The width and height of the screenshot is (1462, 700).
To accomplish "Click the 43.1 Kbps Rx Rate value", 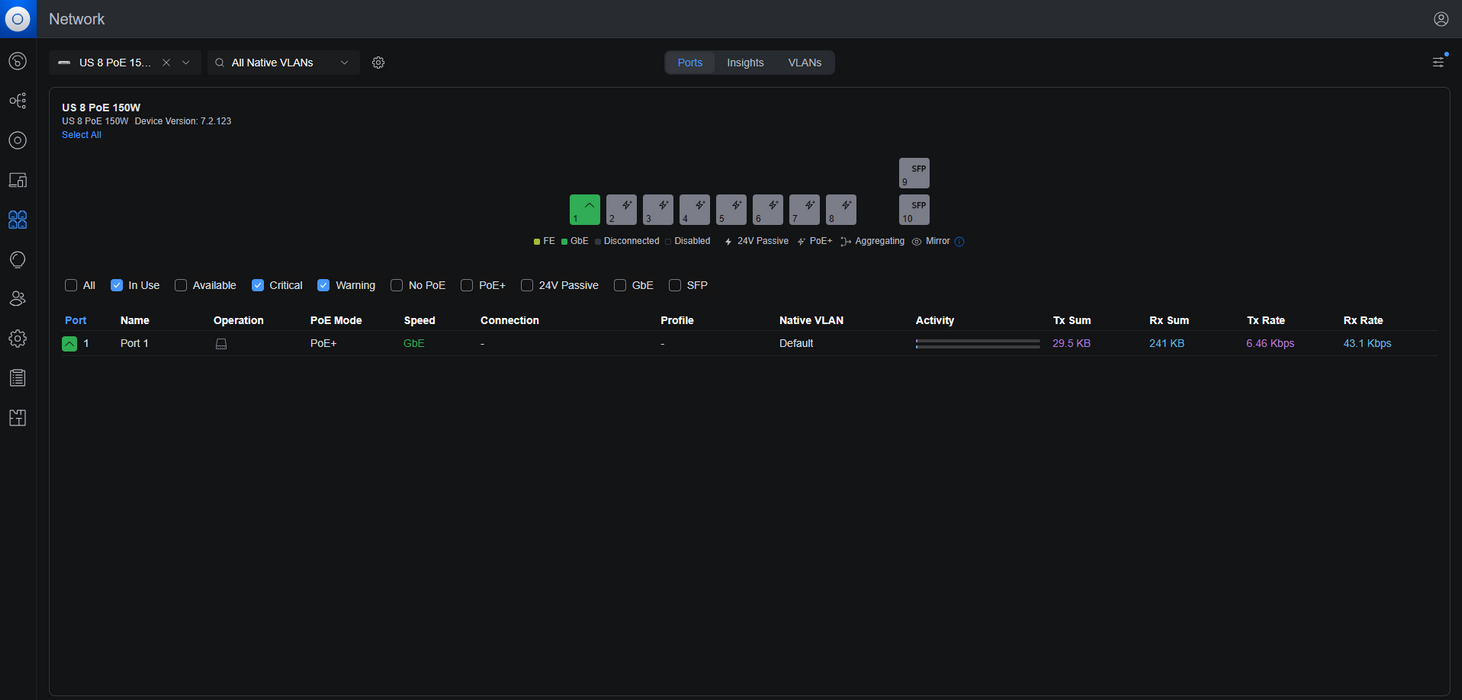I will tap(1367, 343).
